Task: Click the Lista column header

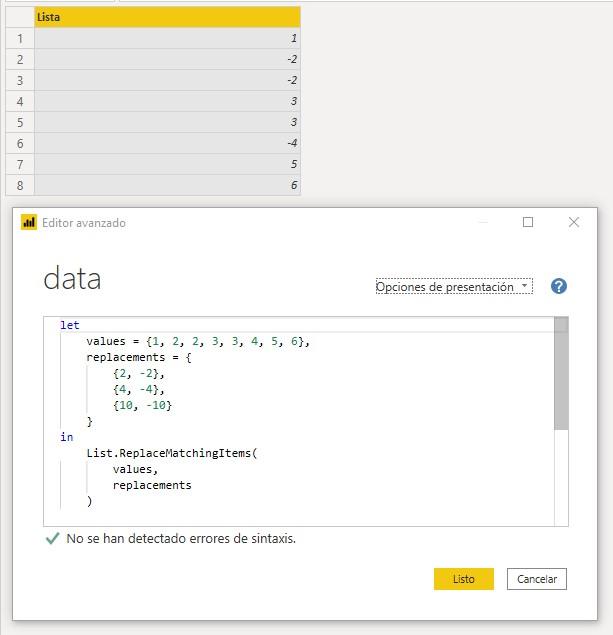Action: pyautogui.click(x=167, y=17)
